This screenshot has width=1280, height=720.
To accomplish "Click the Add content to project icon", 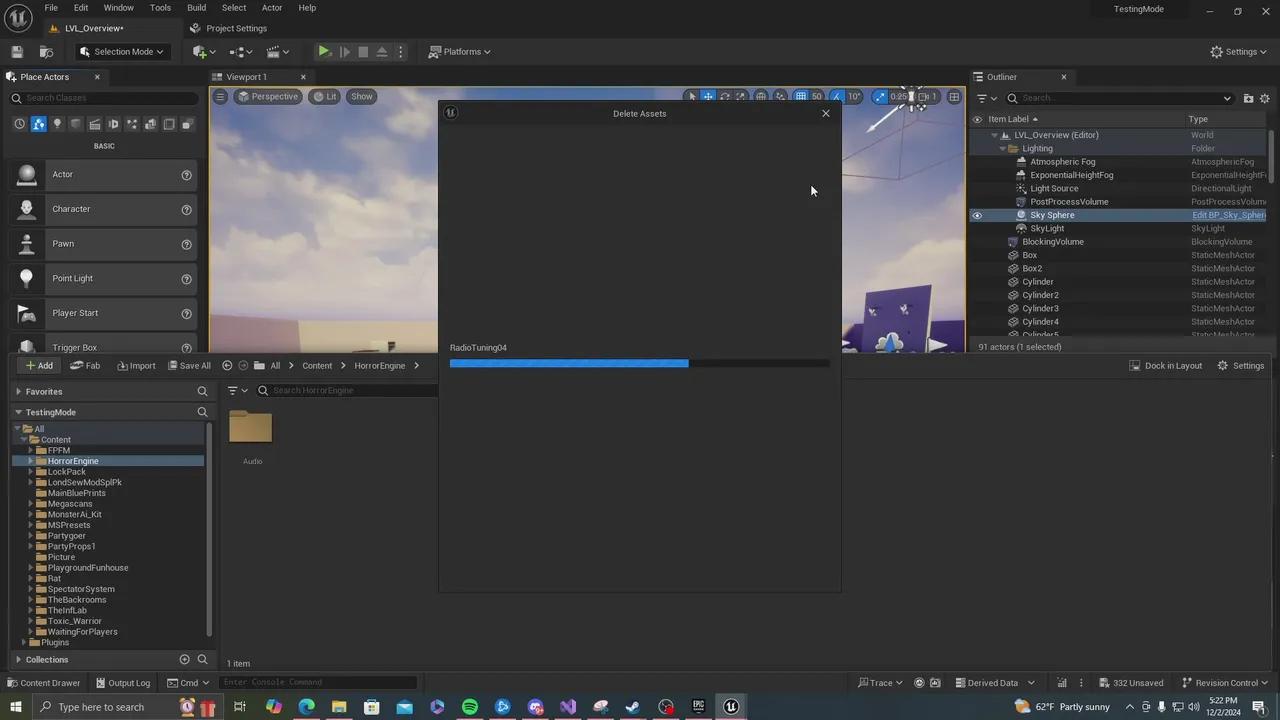I will 204,52.
